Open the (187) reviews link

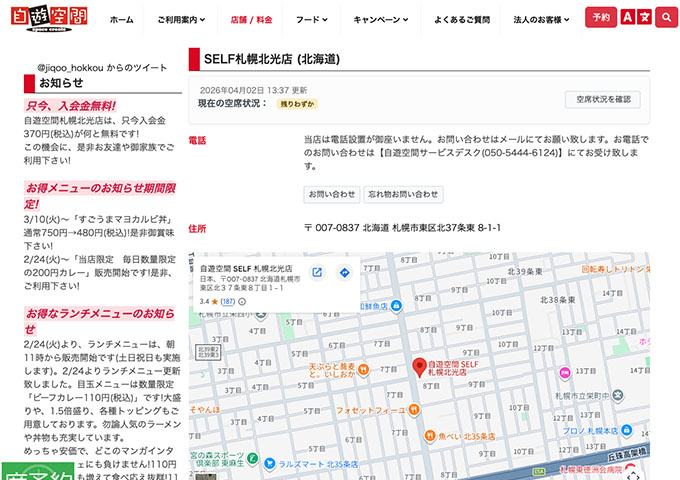pyautogui.click(x=228, y=301)
